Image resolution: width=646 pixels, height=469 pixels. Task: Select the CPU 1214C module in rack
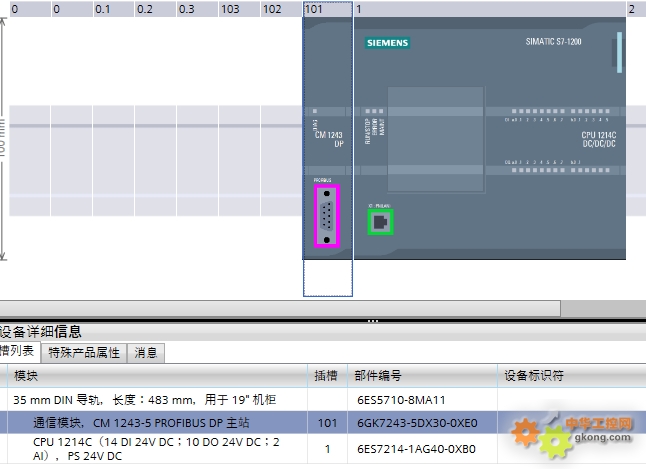(490, 138)
